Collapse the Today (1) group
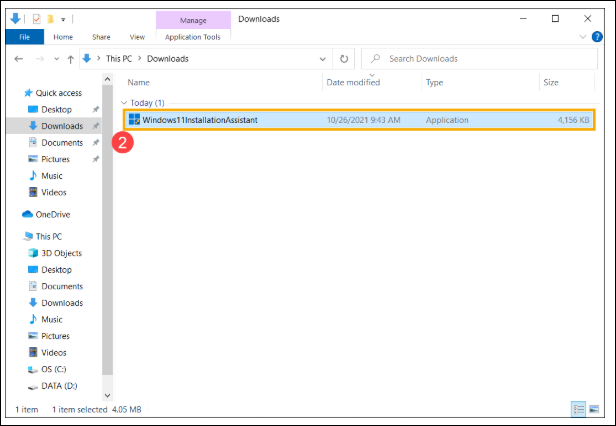Screen dimensions: 616x426 124,103
